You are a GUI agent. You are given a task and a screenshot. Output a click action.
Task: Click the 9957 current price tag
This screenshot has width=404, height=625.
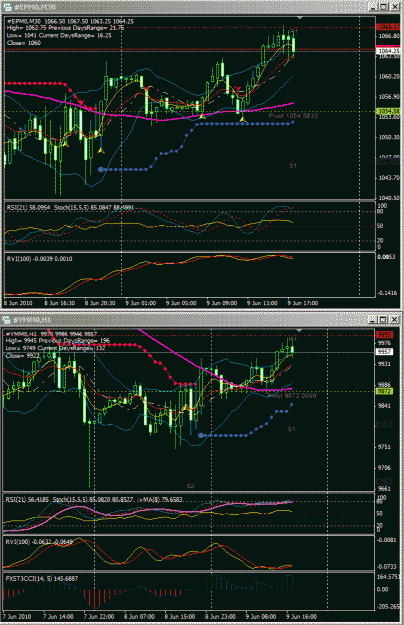(x=384, y=352)
